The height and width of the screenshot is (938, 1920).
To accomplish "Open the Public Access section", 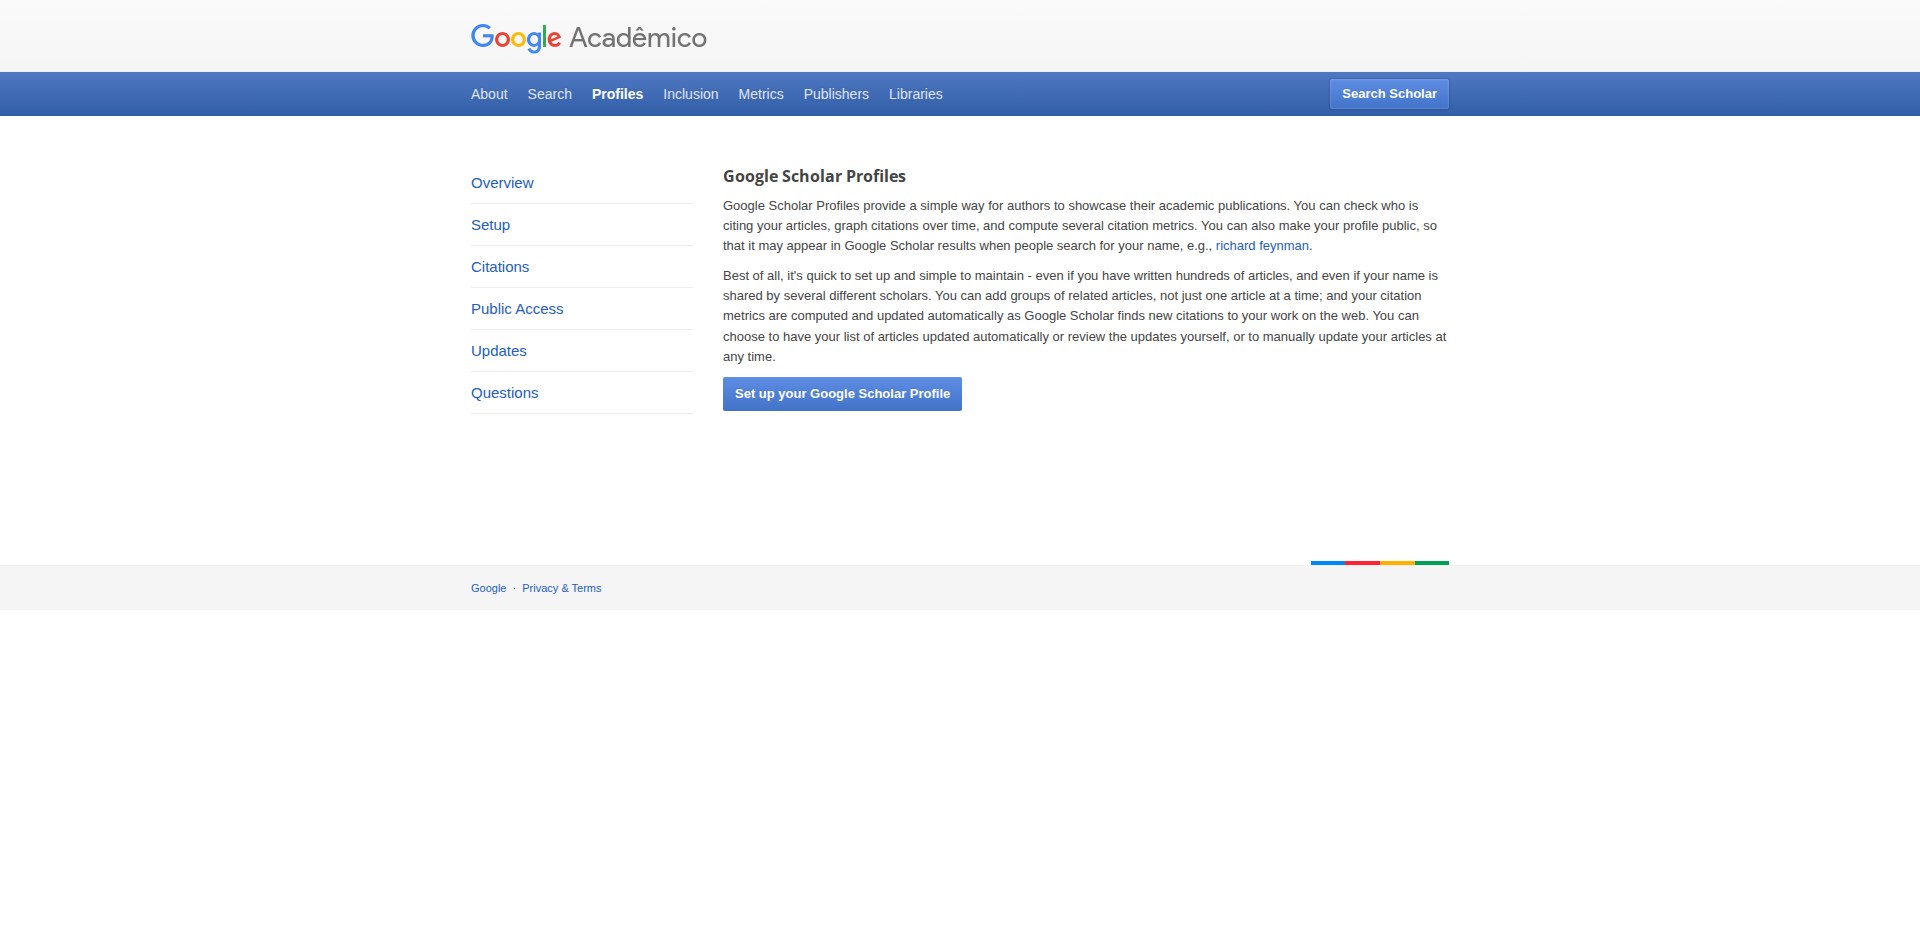I will (517, 309).
